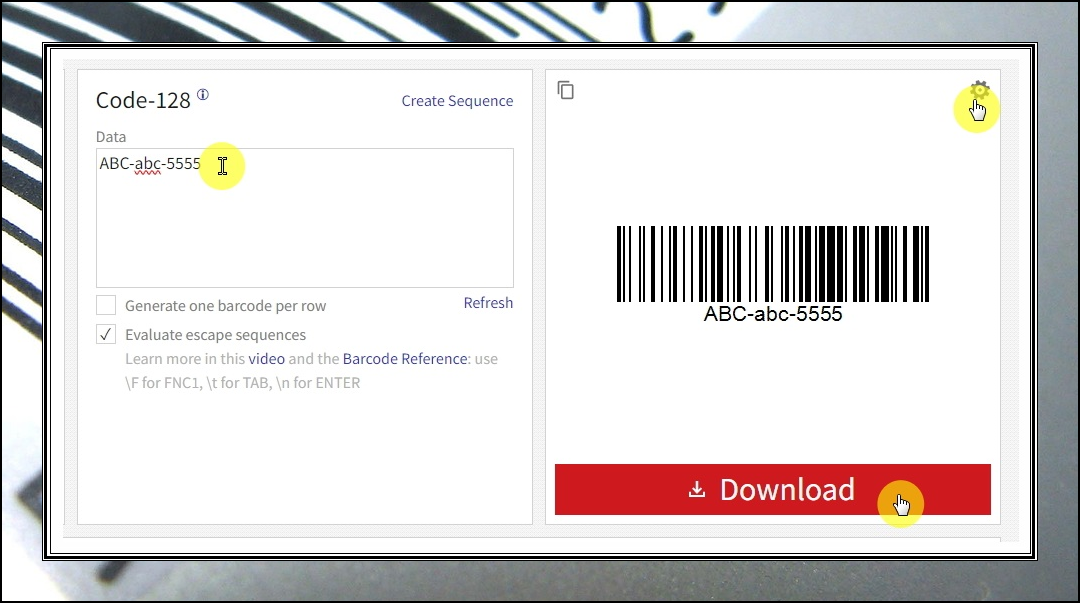Screen dimensions: 1080x603
Task: Copy barcode to clipboard icon
Action: tap(565, 90)
